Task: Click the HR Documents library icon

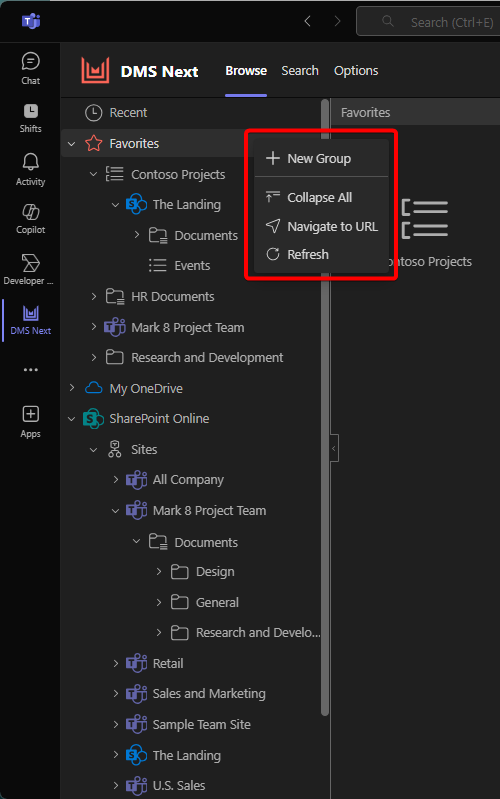Action: [115, 296]
